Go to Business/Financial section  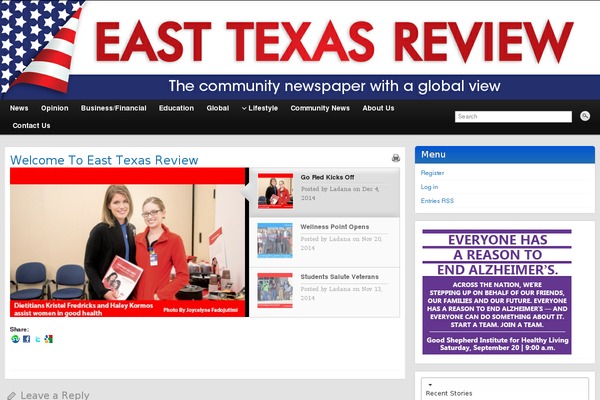114,108
